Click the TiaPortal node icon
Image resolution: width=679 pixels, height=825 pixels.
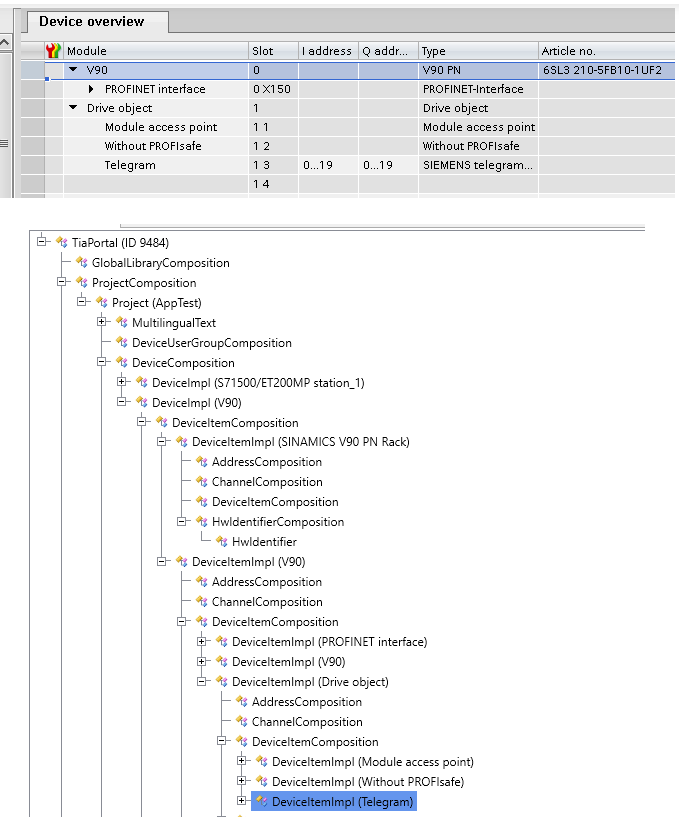[x=62, y=242]
